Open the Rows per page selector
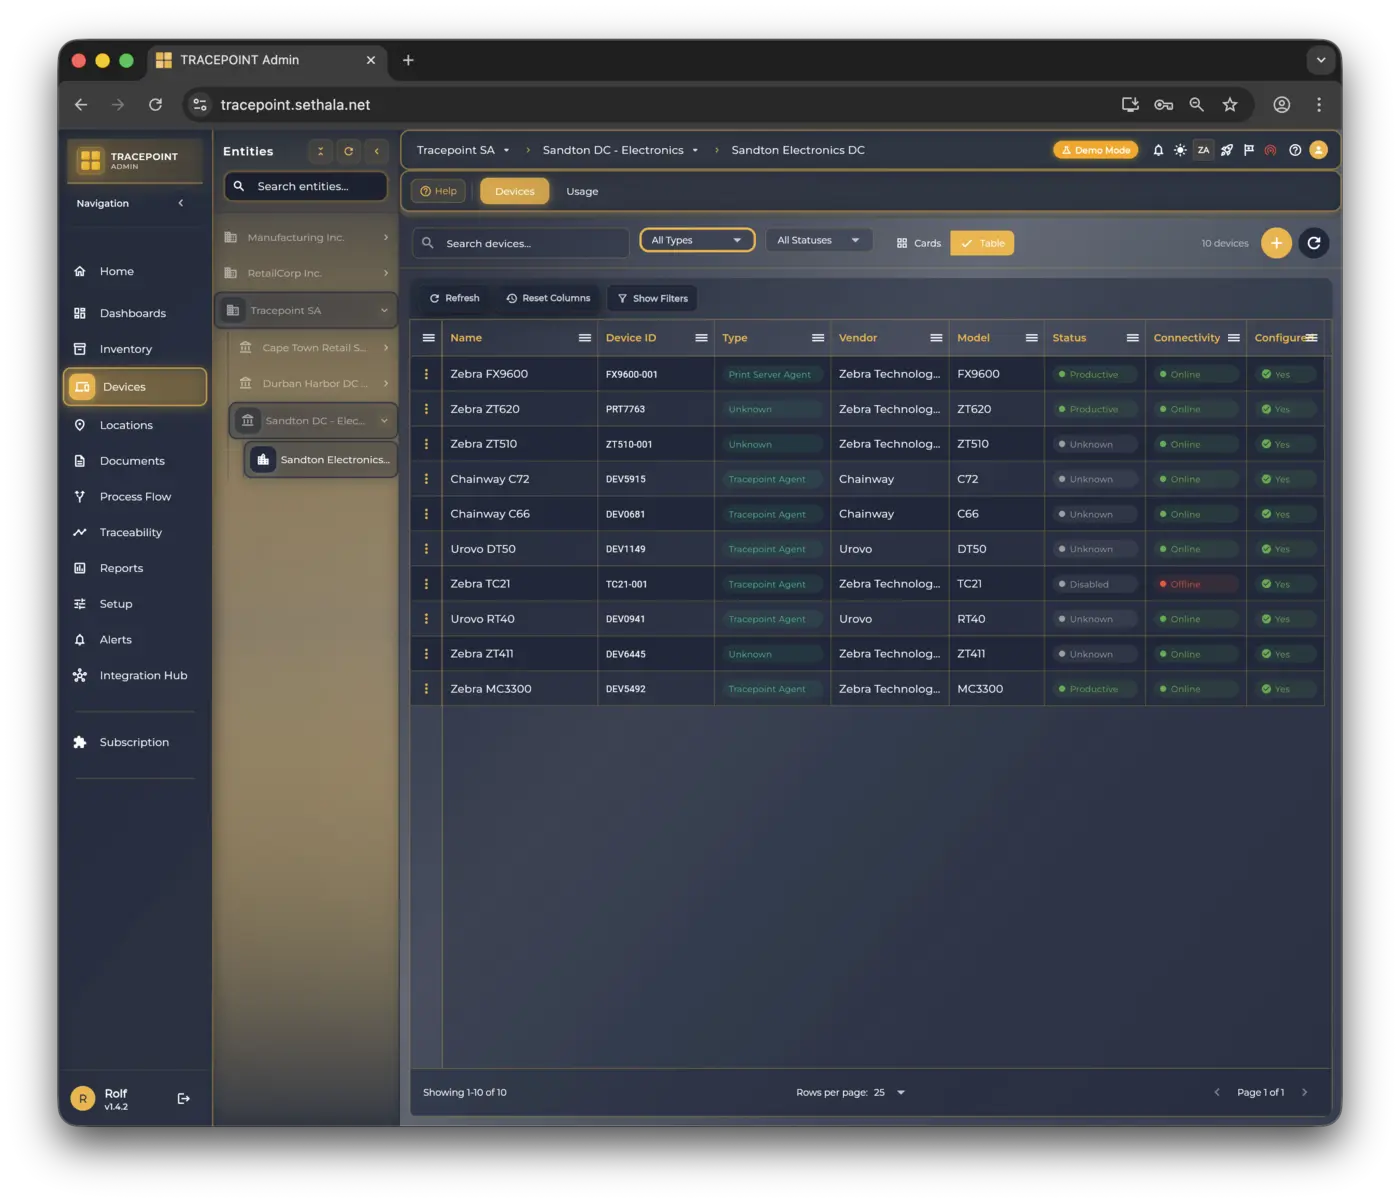 pyautogui.click(x=888, y=1092)
